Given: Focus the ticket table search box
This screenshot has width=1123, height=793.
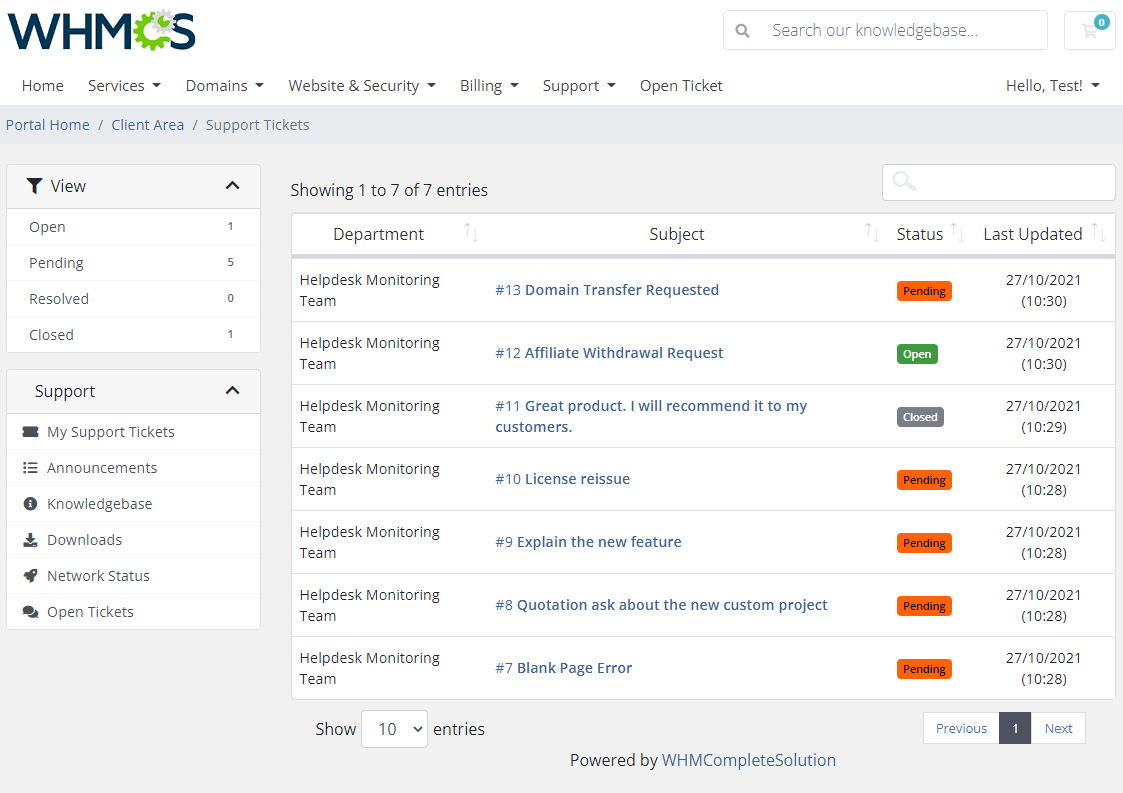Looking at the screenshot, I should [x=998, y=183].
